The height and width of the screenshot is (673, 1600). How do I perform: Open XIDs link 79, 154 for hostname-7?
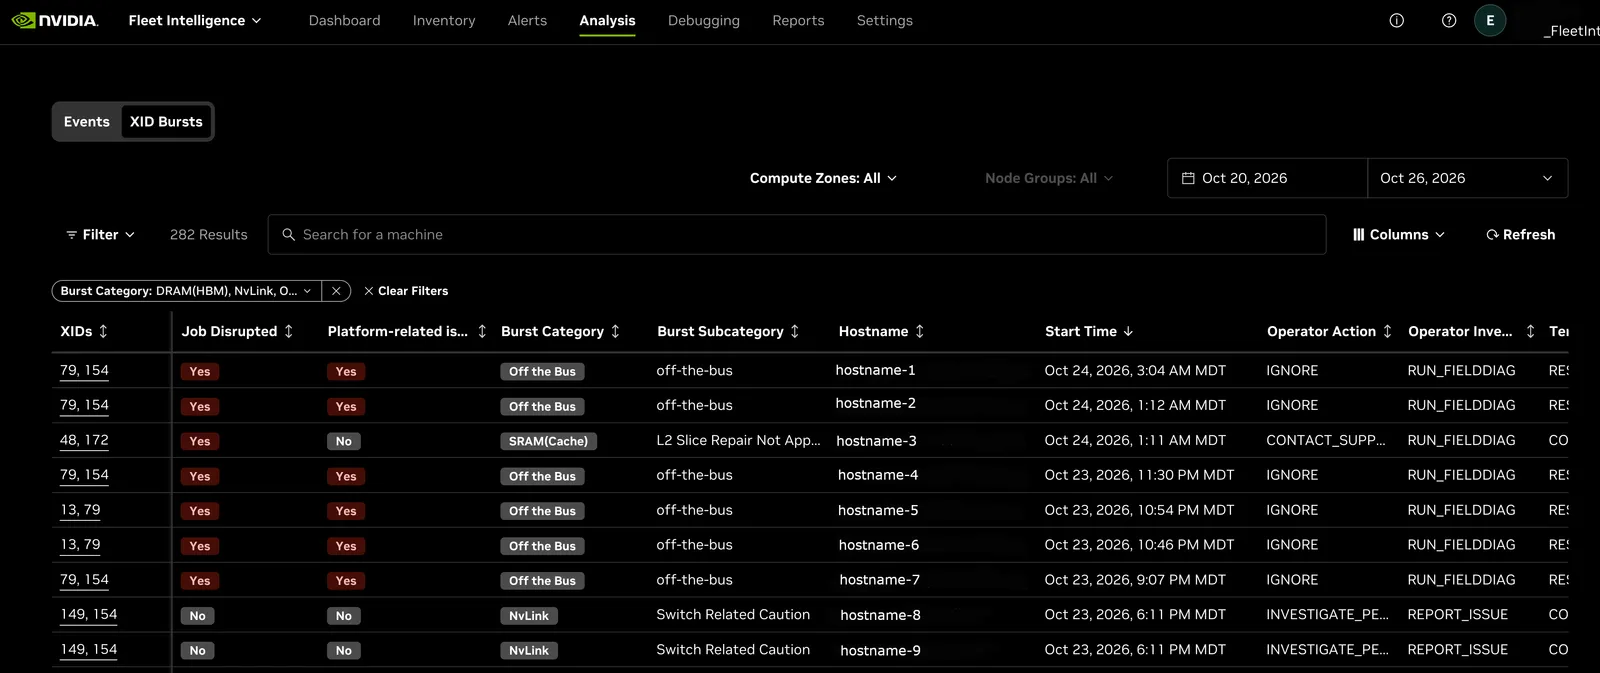84,579
